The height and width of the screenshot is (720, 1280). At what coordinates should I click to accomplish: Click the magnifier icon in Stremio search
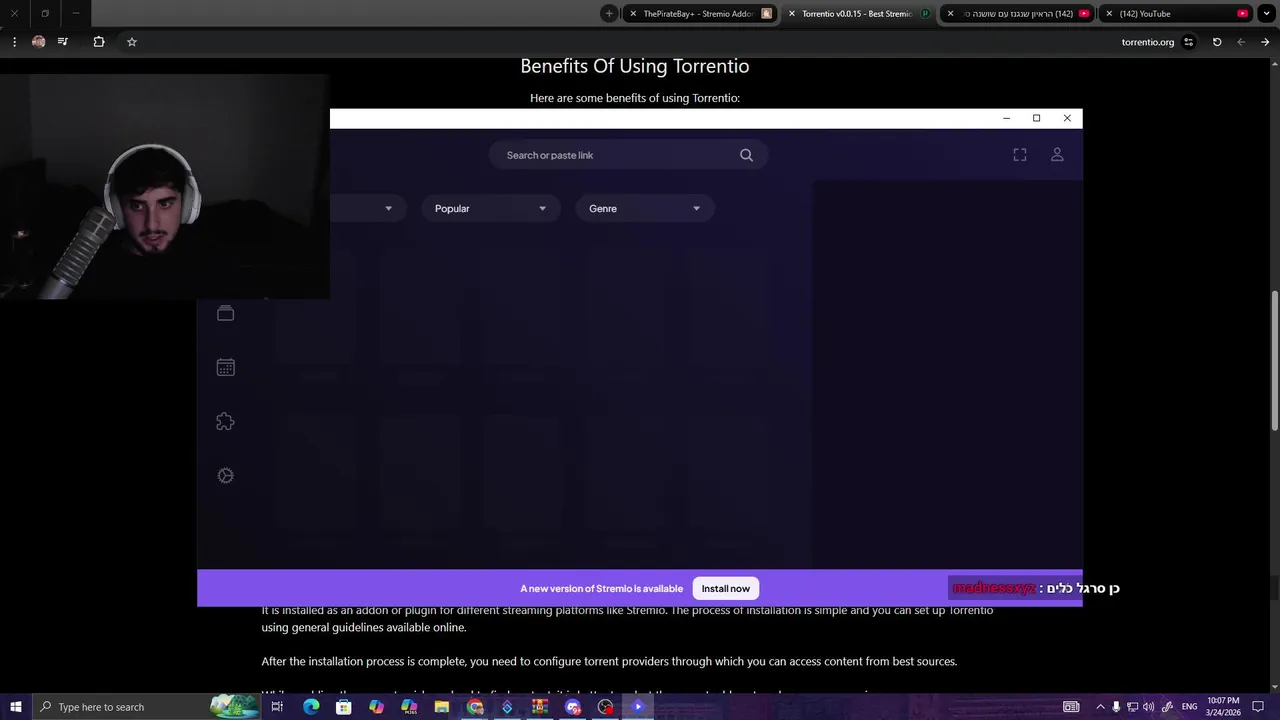746,155
